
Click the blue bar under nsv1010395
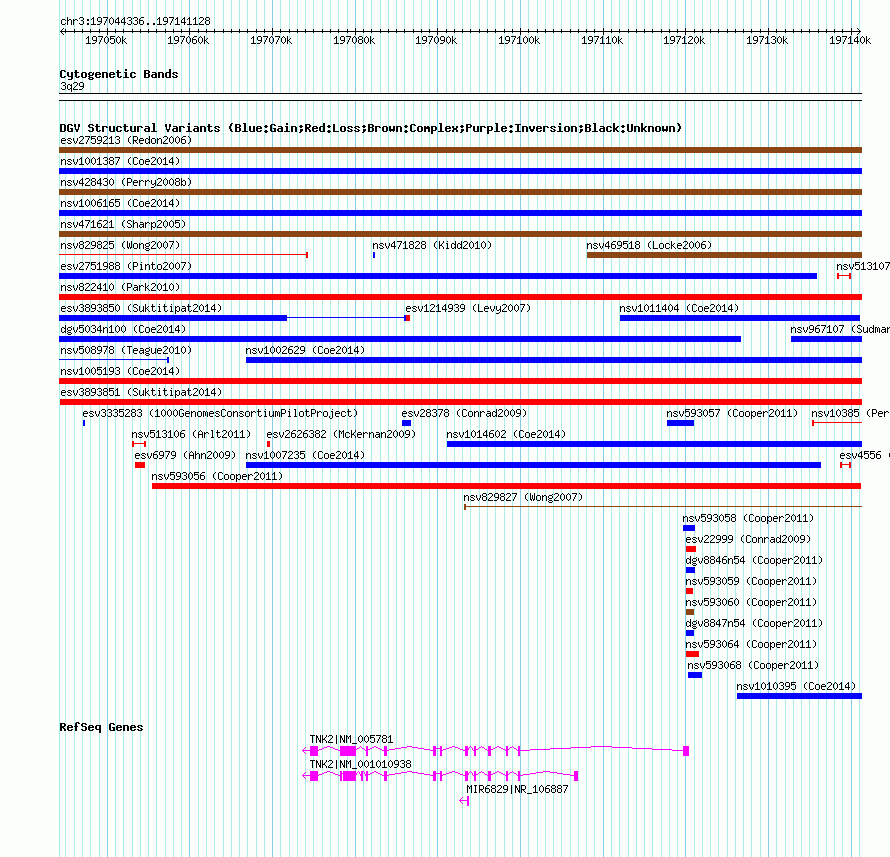[x=799, y=696]
